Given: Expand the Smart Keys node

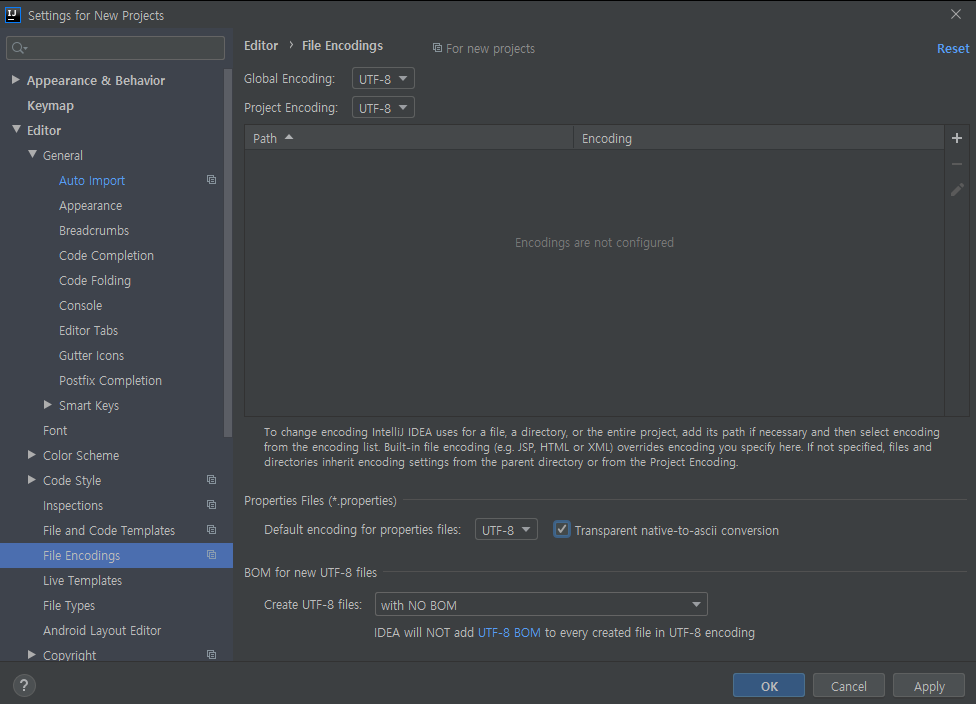Looking at the screenshot, I should [x=48, y=405].
